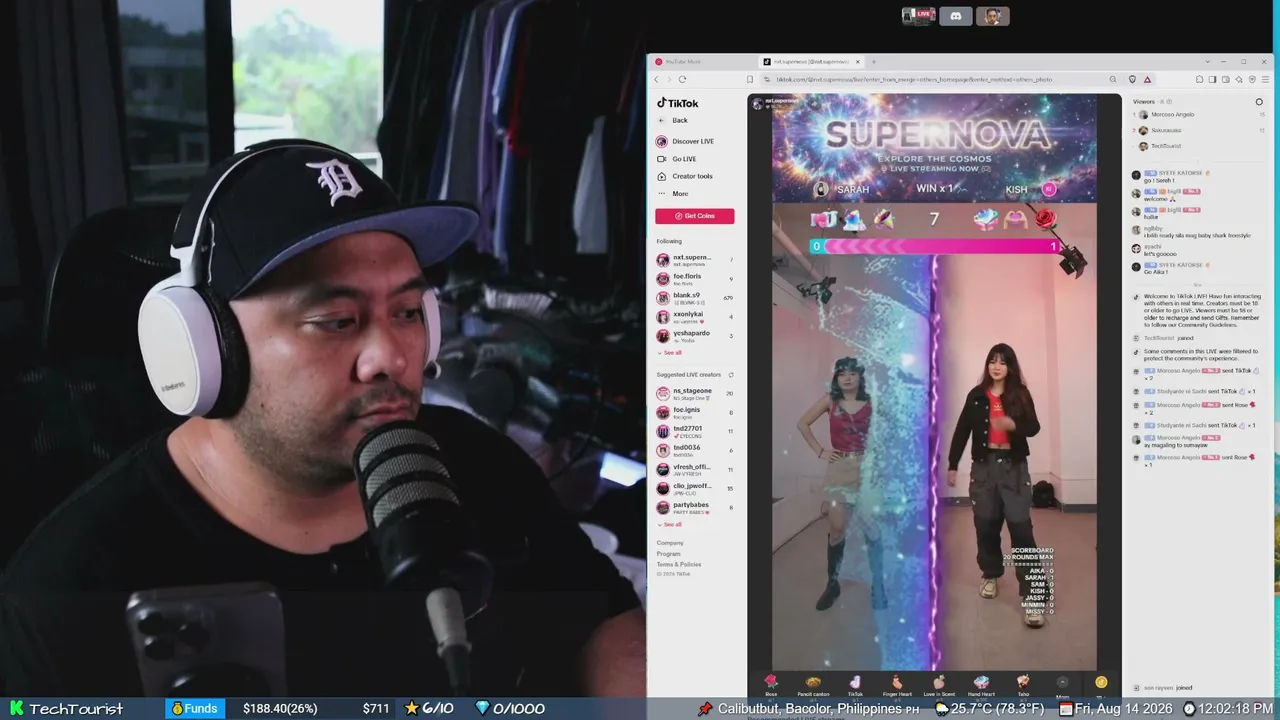The image size is (1280, 720).
Task: Open blank.s9 in Following list
Action: 695,298
